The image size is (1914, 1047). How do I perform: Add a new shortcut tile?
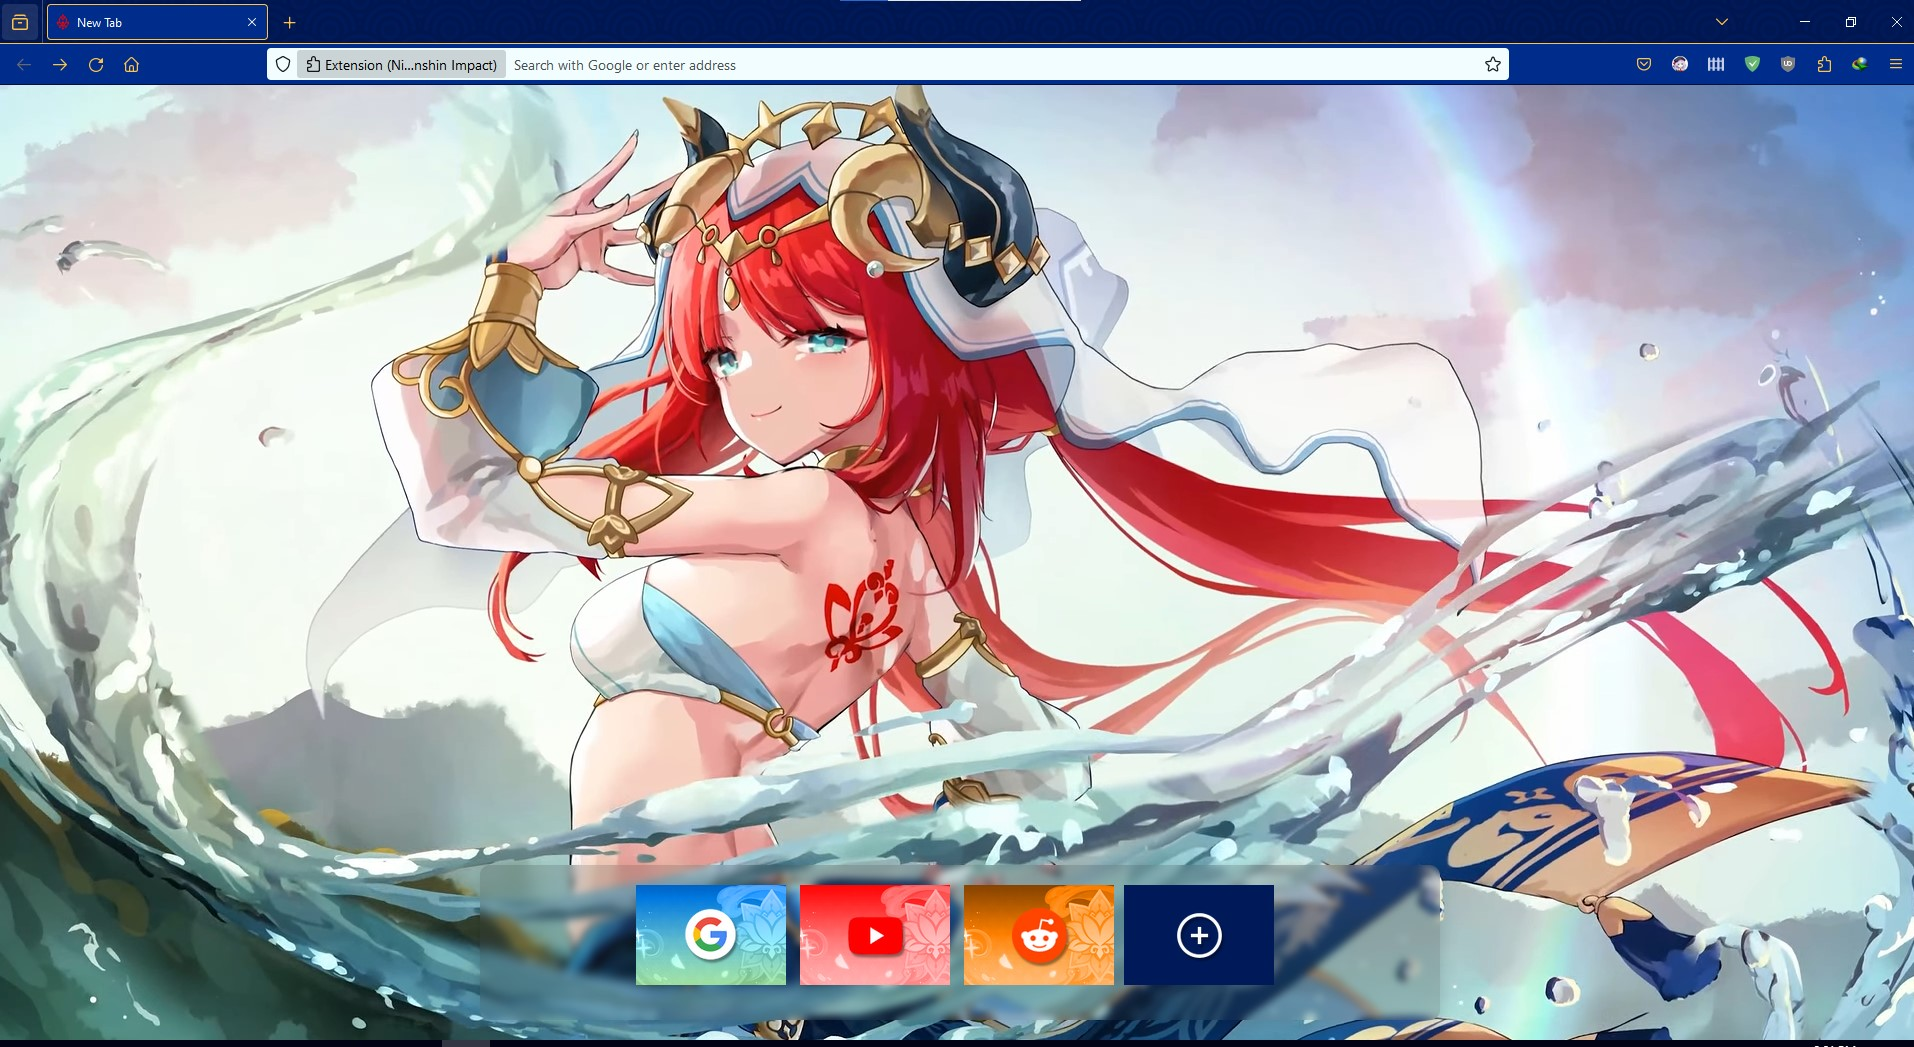tap(1199, 935)
